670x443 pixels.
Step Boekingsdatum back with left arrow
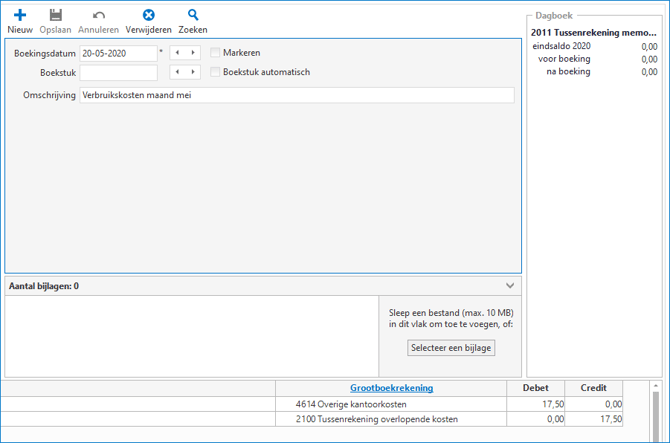point(177,53)
